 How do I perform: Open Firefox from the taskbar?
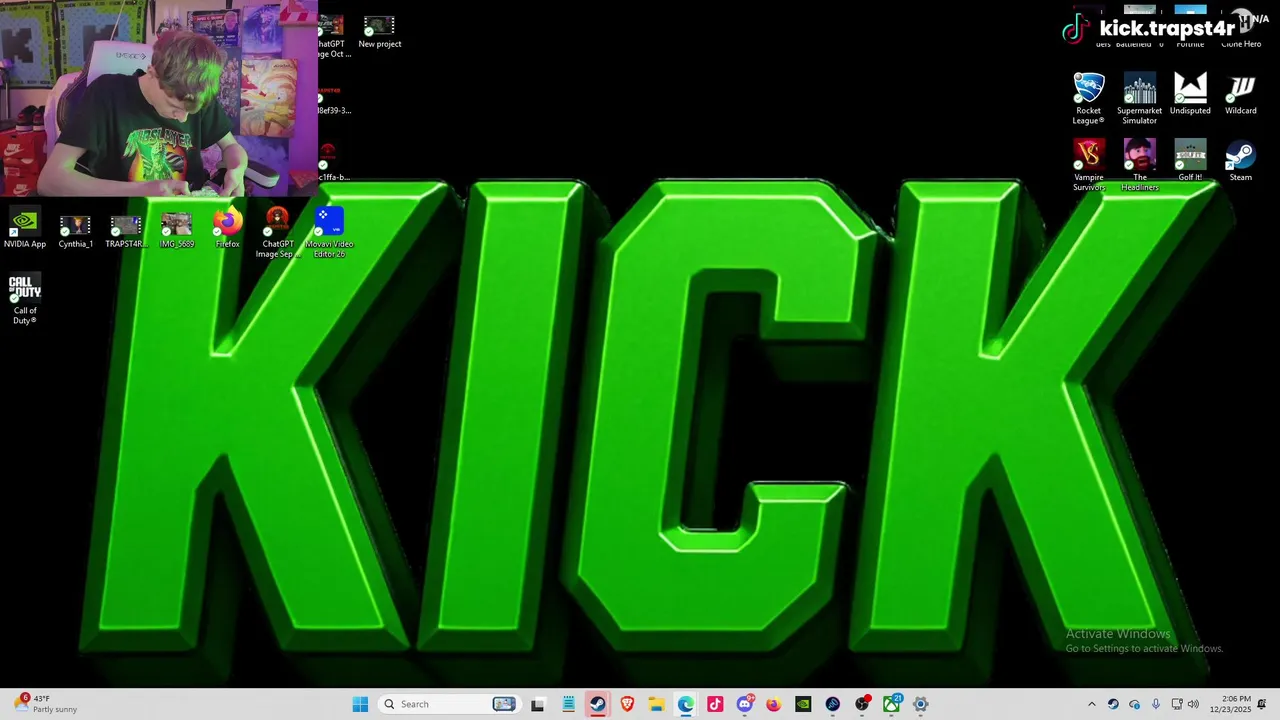[773, 704]
